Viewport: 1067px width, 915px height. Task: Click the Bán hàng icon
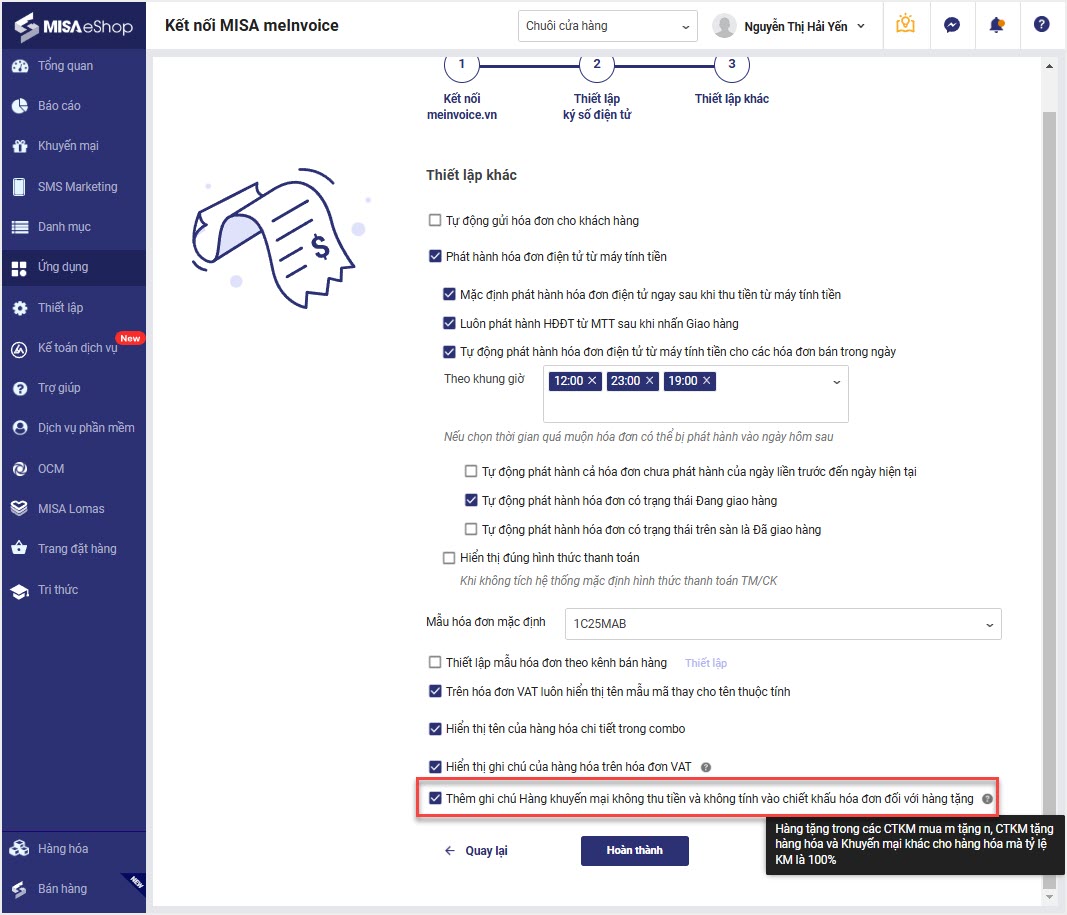pyautogui.click(x=19, y=889)
